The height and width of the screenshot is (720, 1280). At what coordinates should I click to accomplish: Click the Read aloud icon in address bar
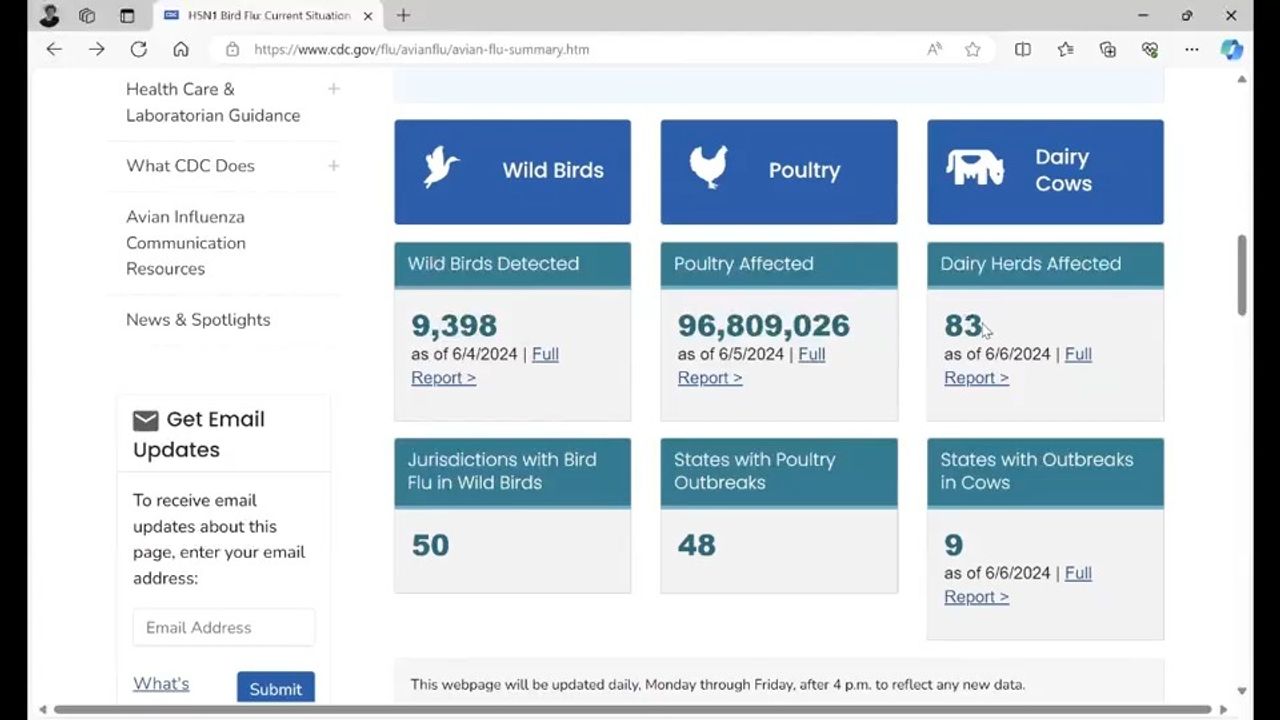(x=934, y=49)
